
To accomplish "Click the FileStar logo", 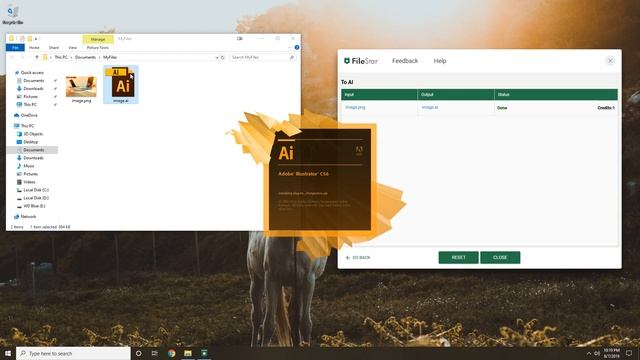I will [361, 61].
